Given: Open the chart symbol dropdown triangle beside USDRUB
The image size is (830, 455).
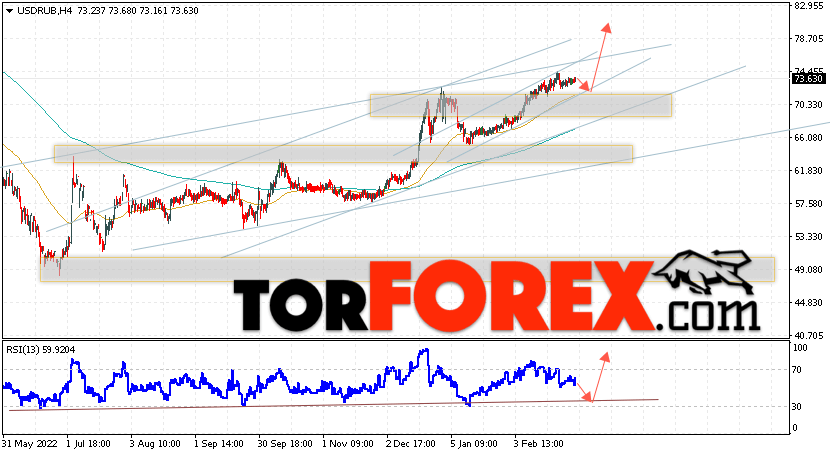Looking at the screenshot, I should point(9,11).
